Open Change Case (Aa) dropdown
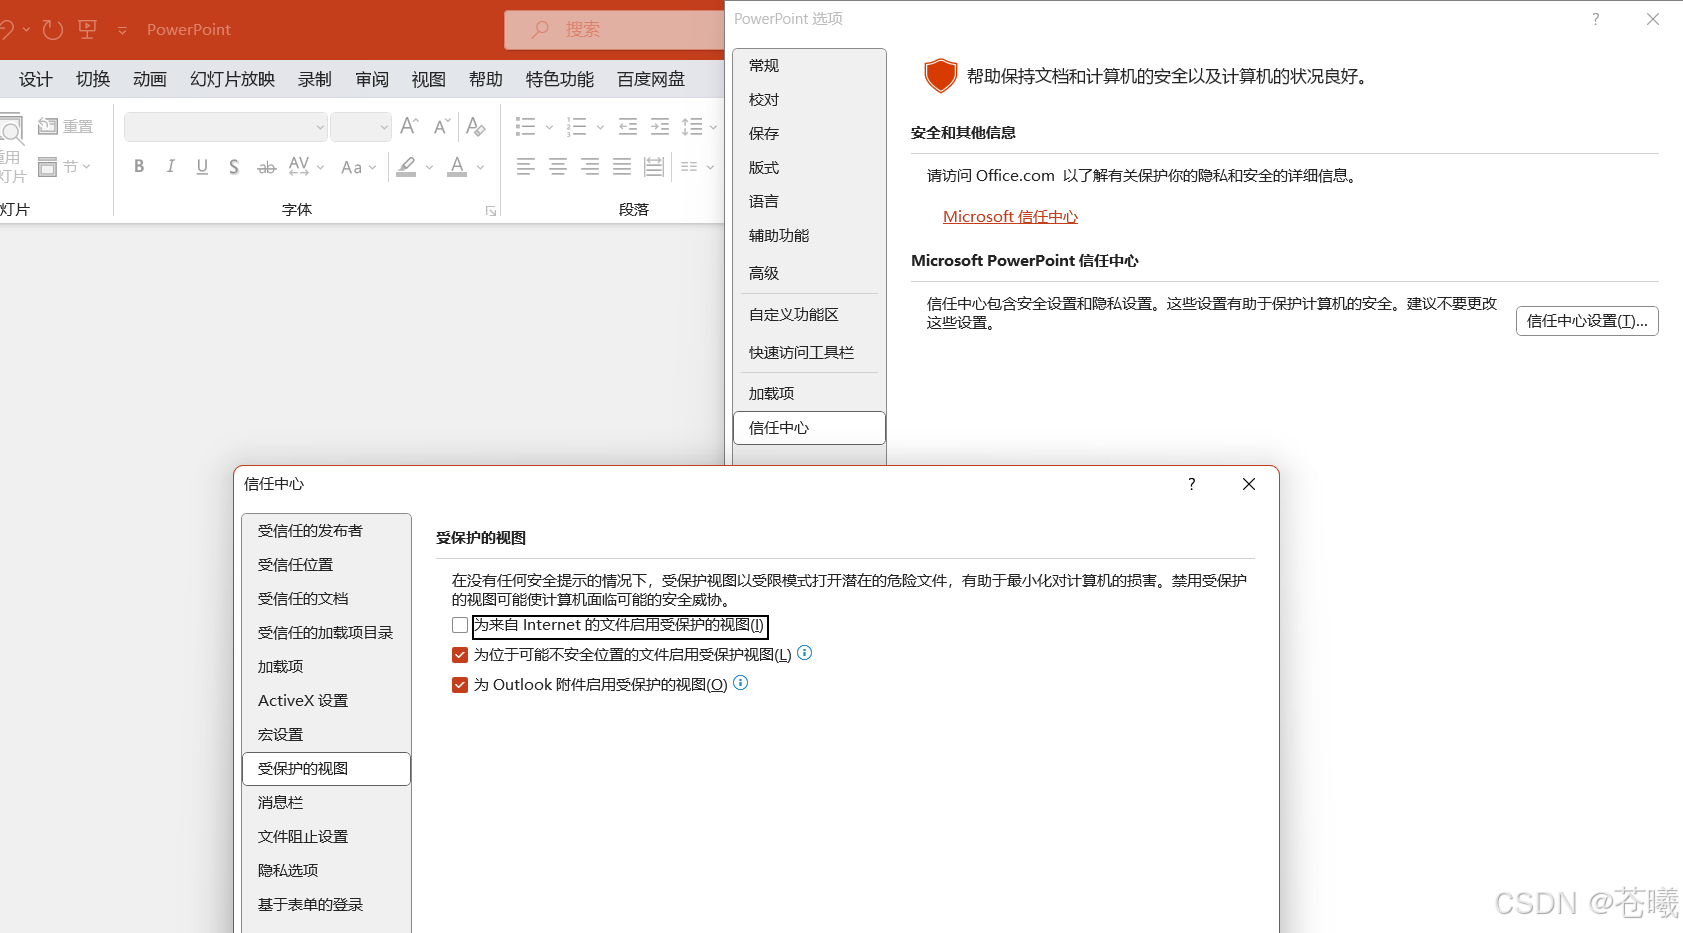This screenshot has height=933, width=1683. point(359,167)
